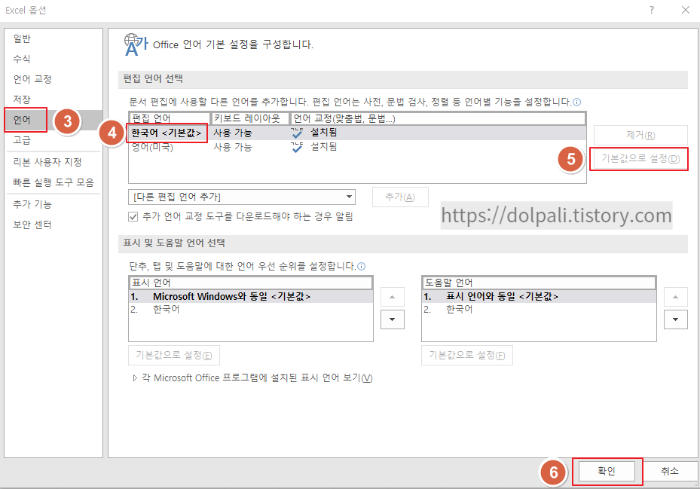Click info icon next to display language description
The image size is (700, 489).
[x=361, y=267]
